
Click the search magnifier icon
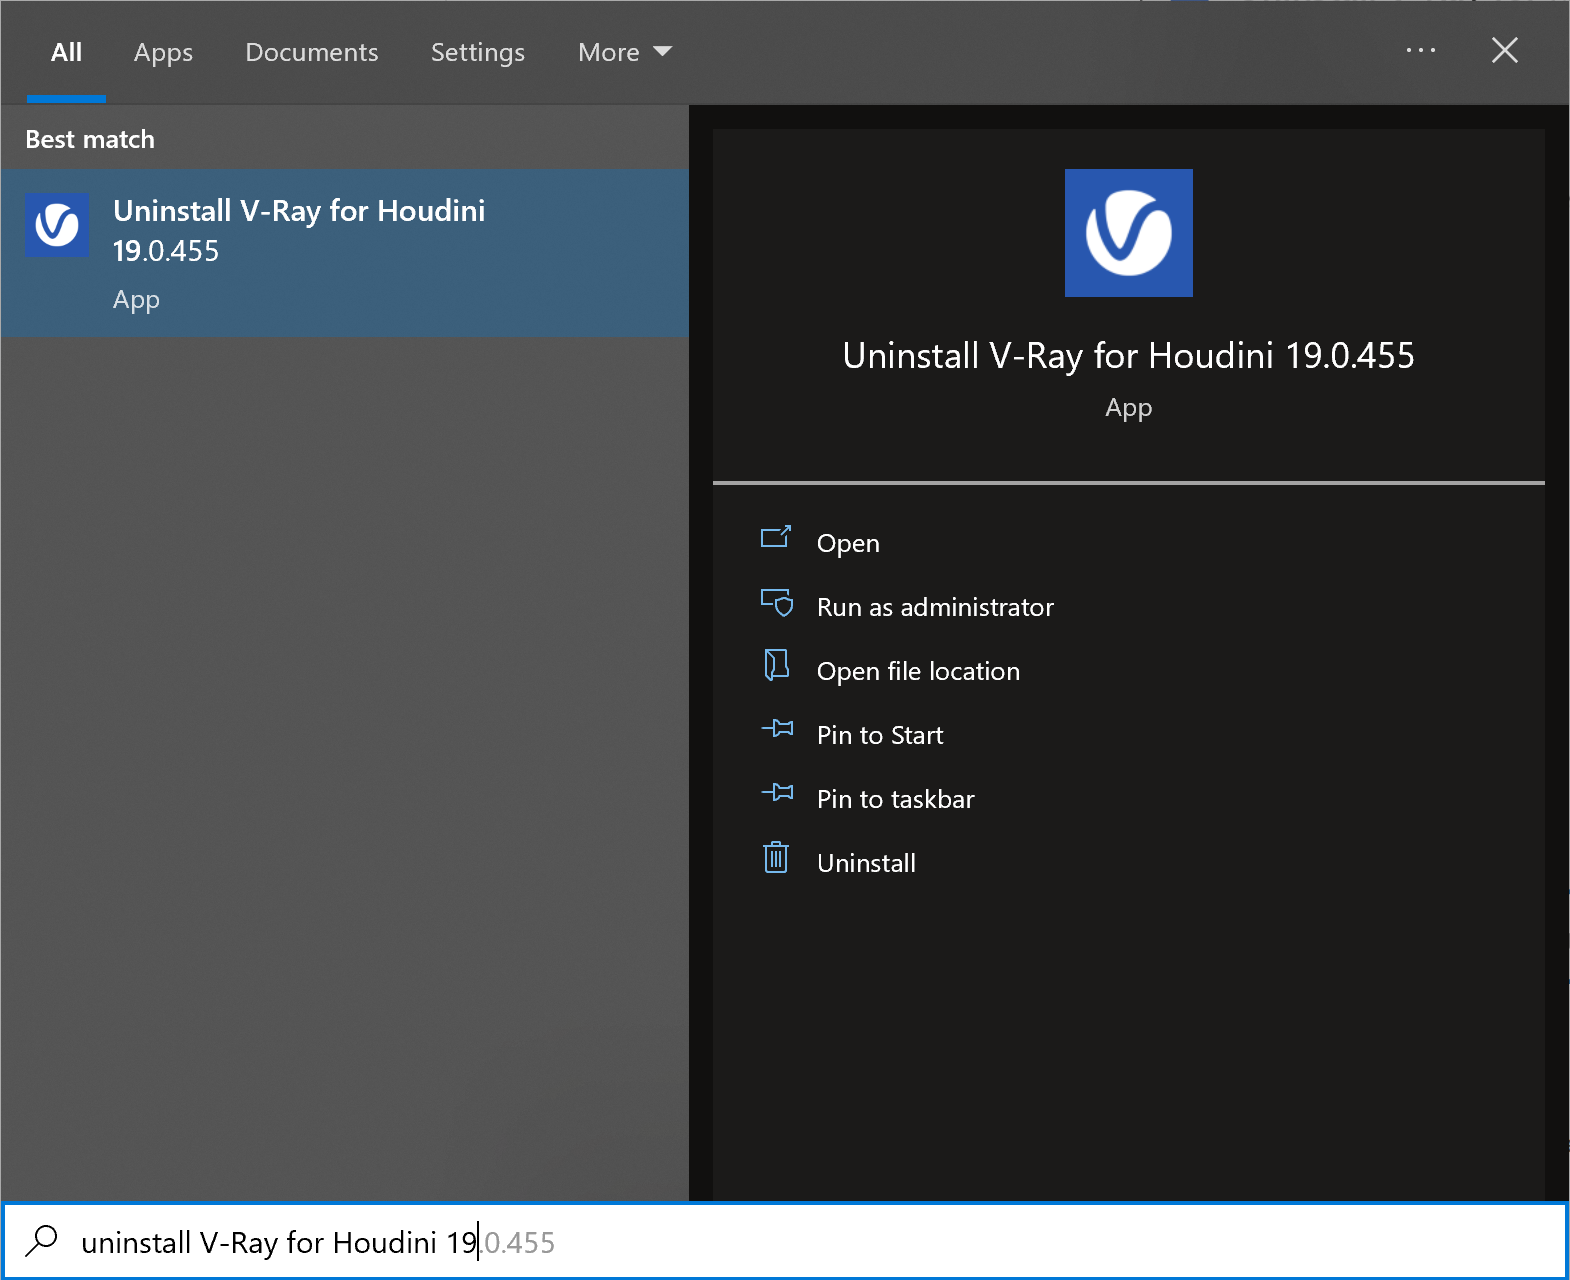tap(42, 1241)
